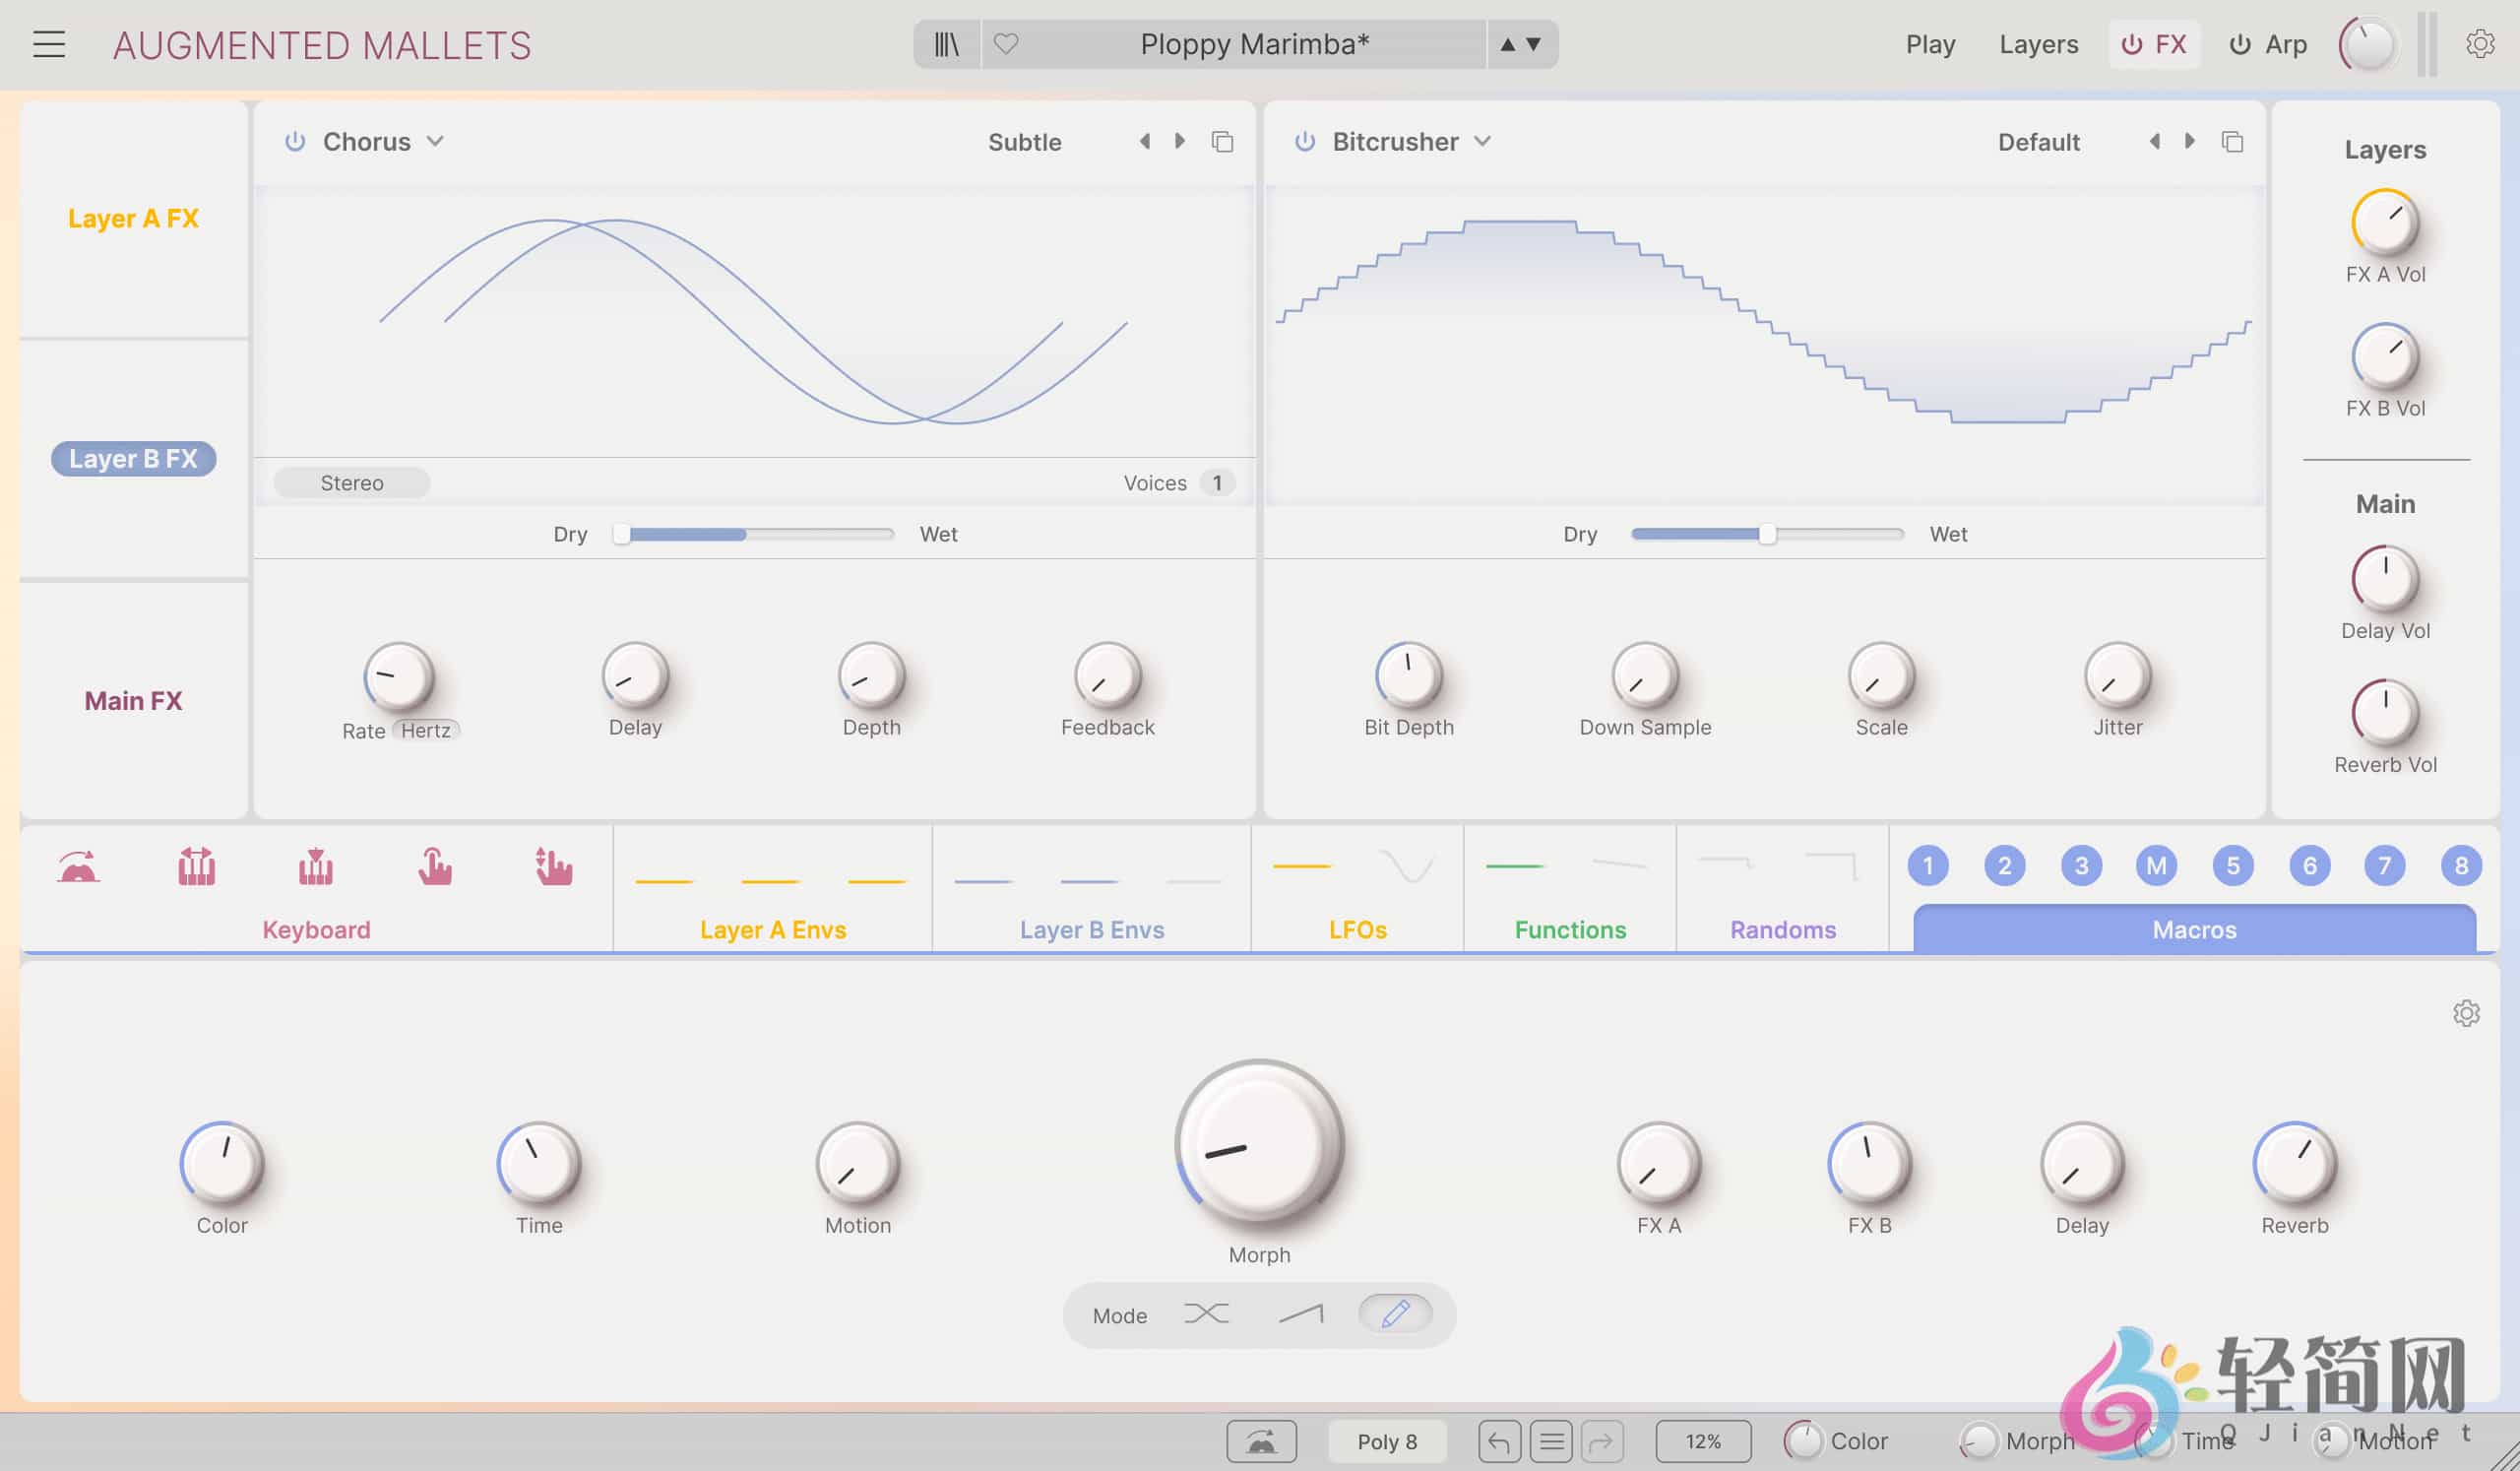
Task: Switch to the Layer A FX tab
Action: [133, 218]
